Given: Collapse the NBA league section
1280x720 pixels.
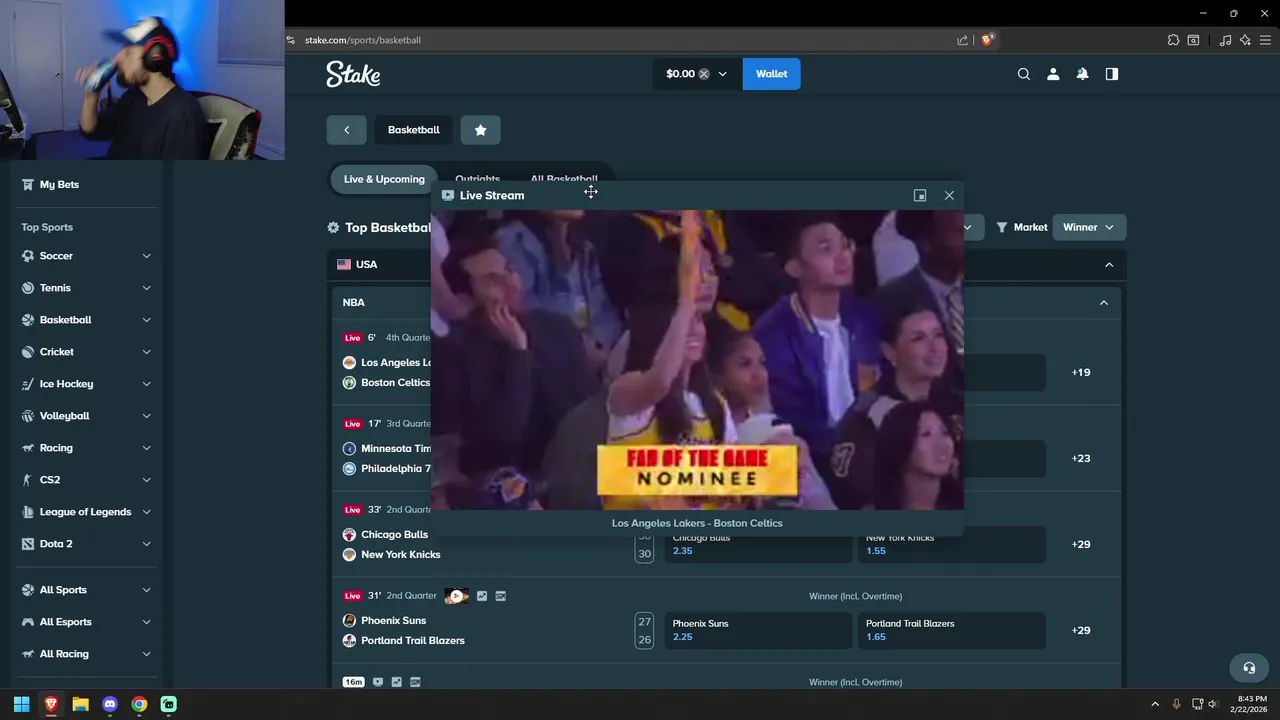Looking at the screenshot, I should 1104,302.
